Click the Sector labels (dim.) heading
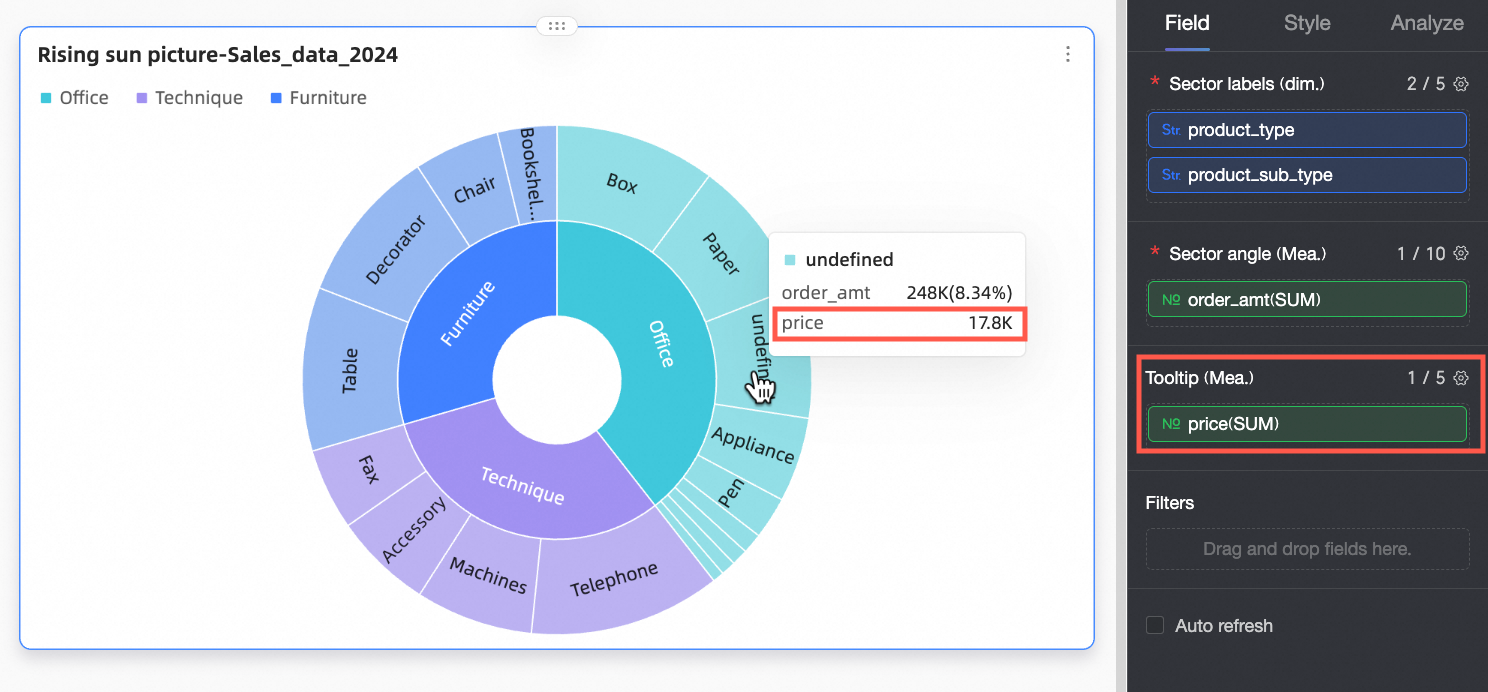Screen dimensions: 1488x692 (x=1247, y=84)
